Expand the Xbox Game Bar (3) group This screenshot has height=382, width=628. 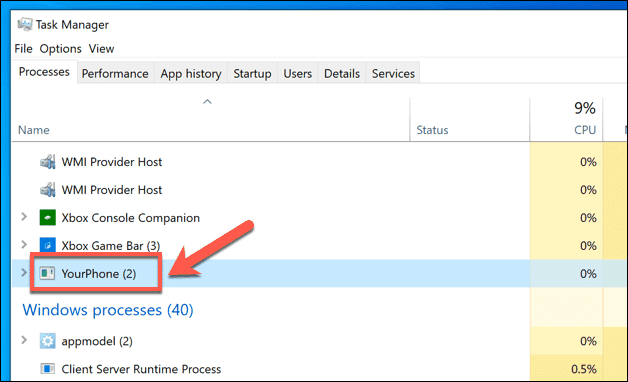pos(24,245)
